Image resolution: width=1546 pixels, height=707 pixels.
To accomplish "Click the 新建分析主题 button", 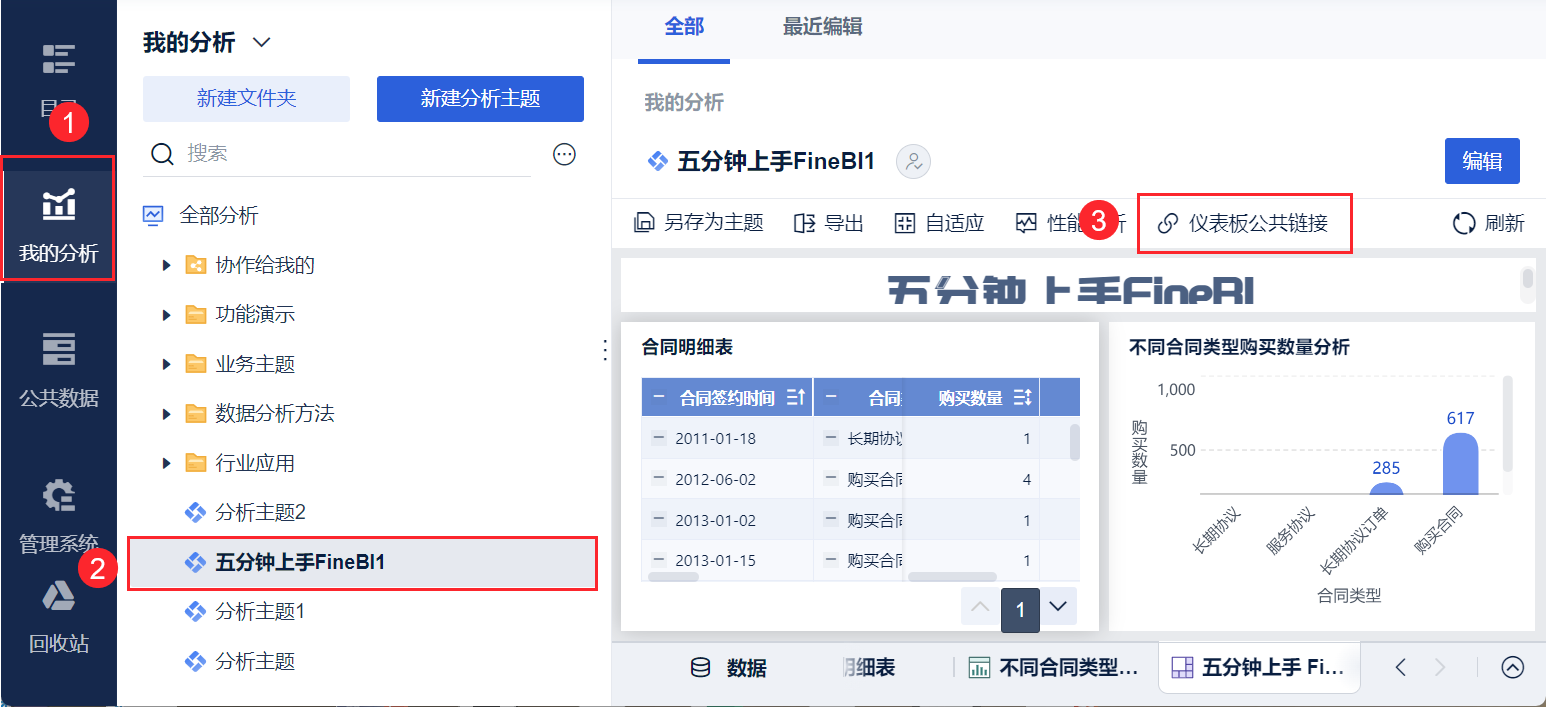I will tap(480, 99).
